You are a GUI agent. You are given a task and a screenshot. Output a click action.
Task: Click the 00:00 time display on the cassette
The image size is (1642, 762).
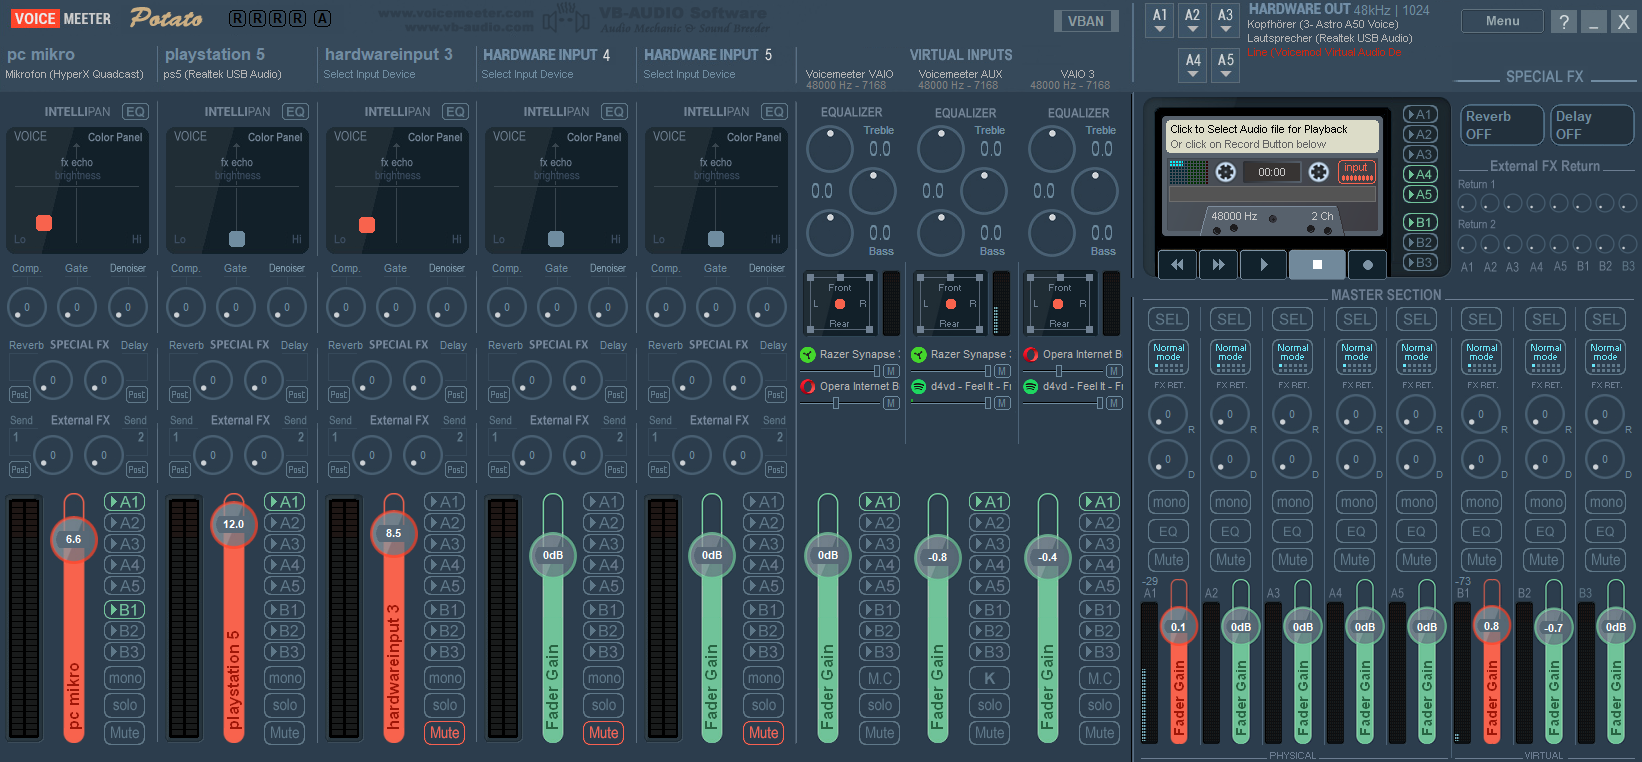click(x=1271, y=172)
